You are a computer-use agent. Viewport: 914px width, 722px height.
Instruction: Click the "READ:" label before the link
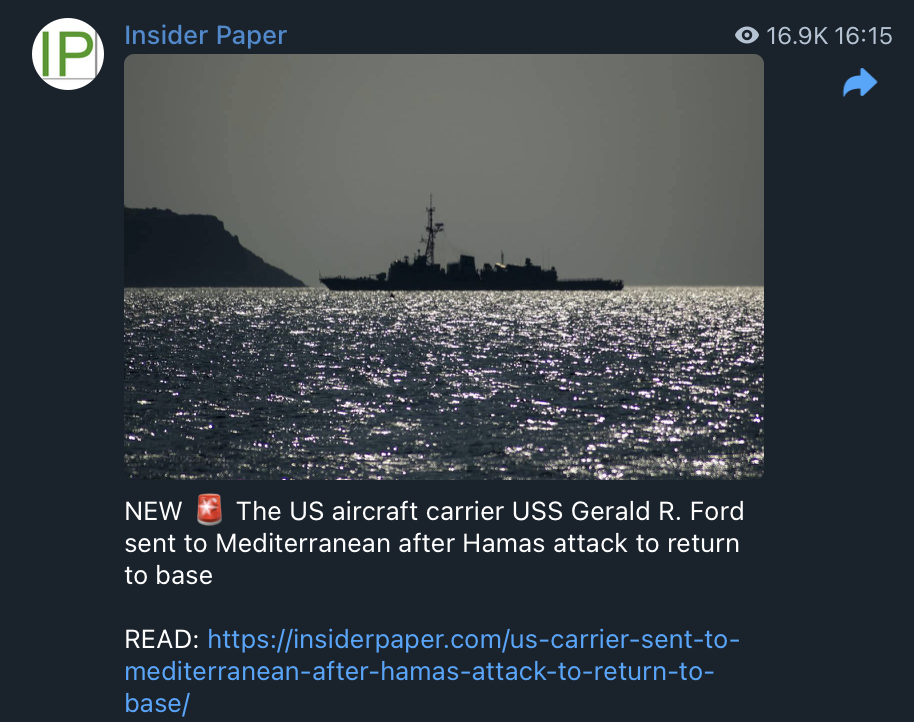click(162, 639)
